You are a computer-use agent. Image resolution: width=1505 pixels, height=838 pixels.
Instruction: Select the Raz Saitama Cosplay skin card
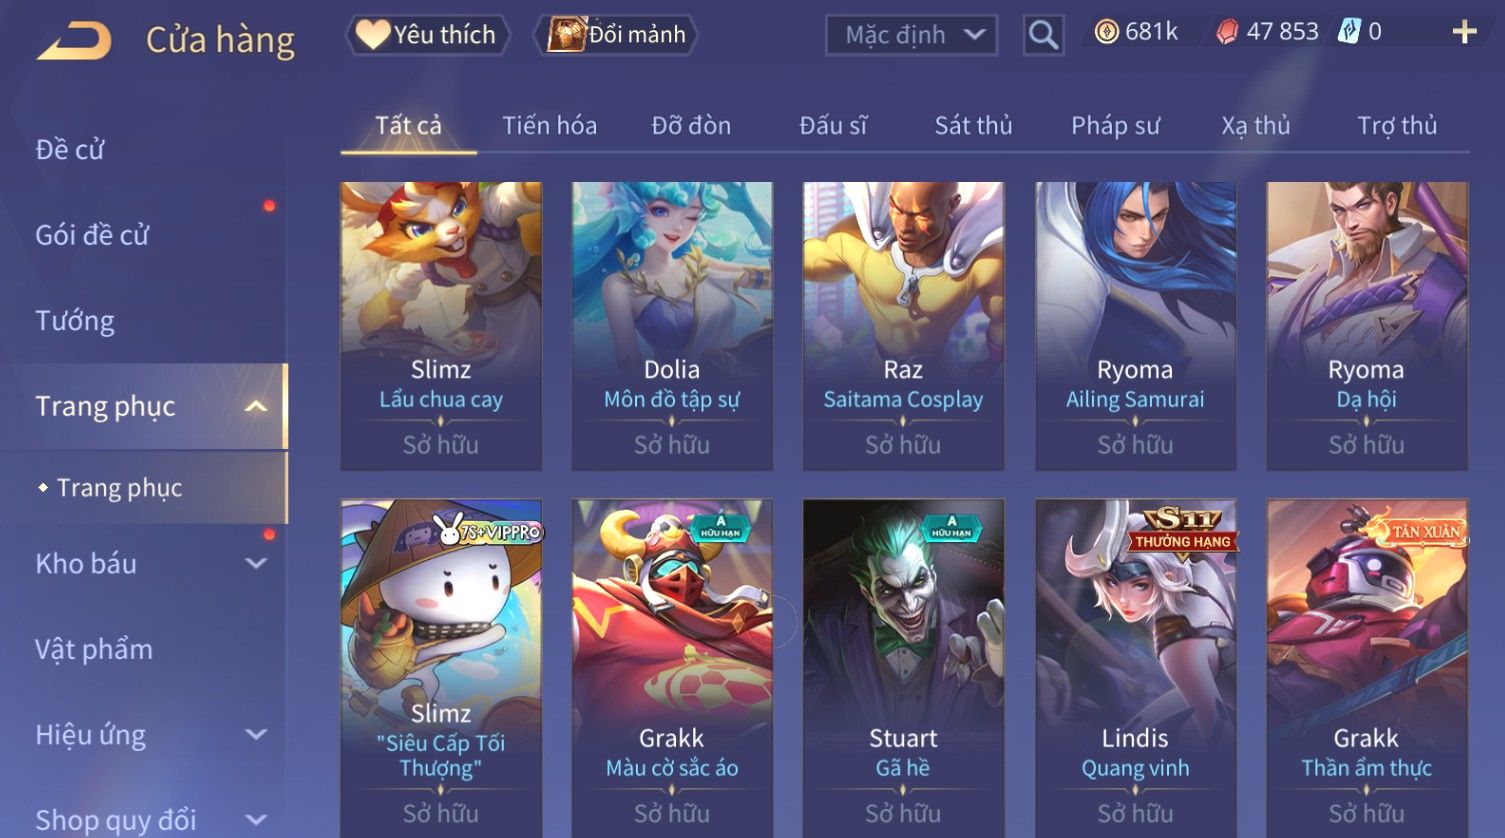click(903, 326)
